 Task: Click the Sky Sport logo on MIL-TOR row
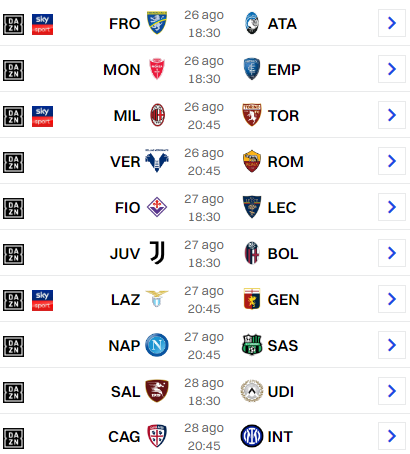tap(42, 116)
